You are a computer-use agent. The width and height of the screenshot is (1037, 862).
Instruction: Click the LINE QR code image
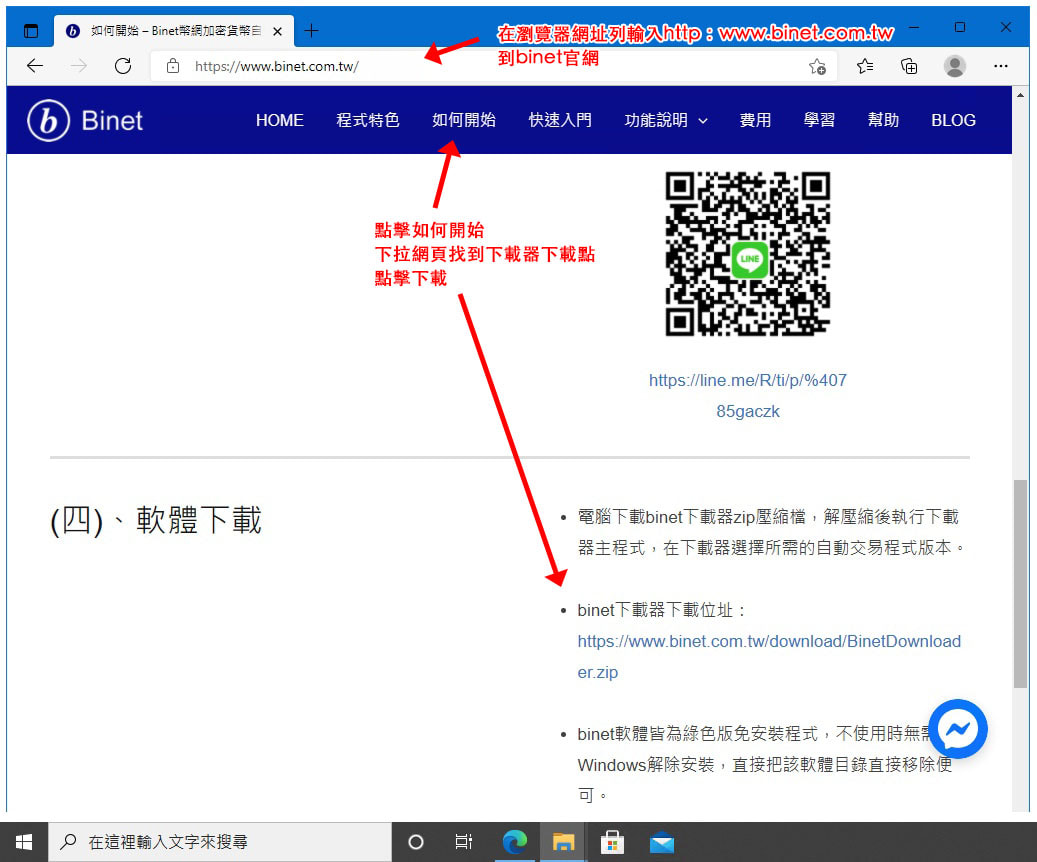tap(747, 254)
